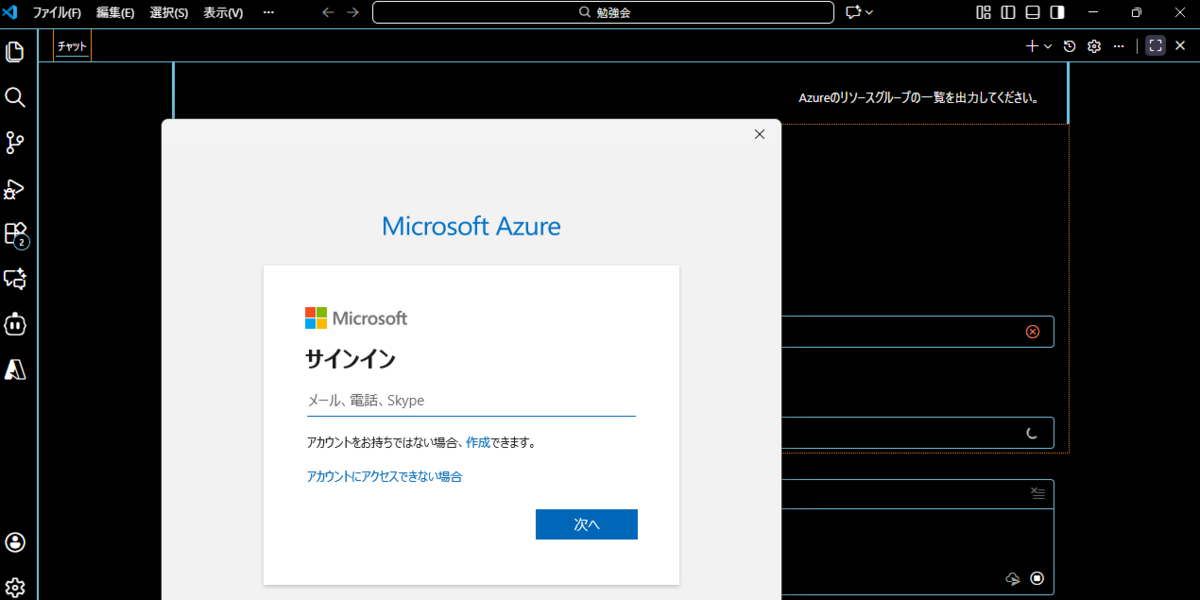Screen dimensions: 1200x600
Task: Close the chat panel with X
Action: 1180,46
